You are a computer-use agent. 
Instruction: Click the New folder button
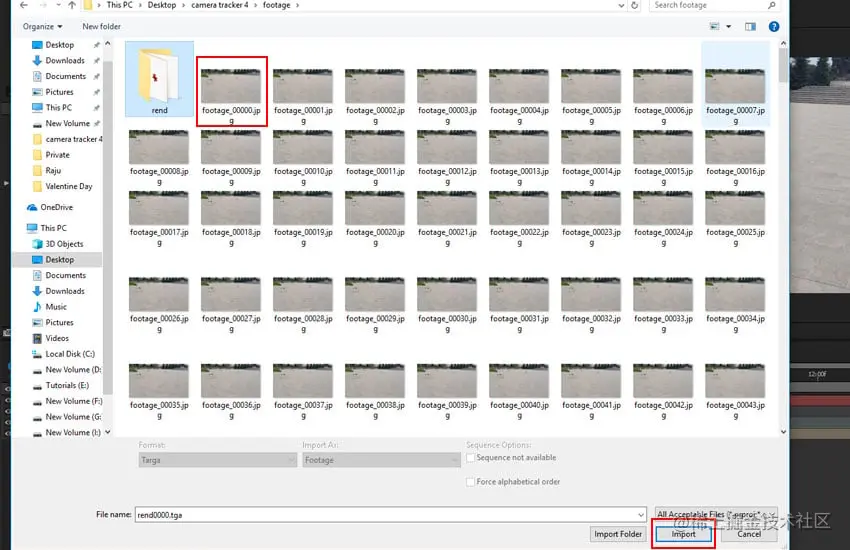point(101,27)
